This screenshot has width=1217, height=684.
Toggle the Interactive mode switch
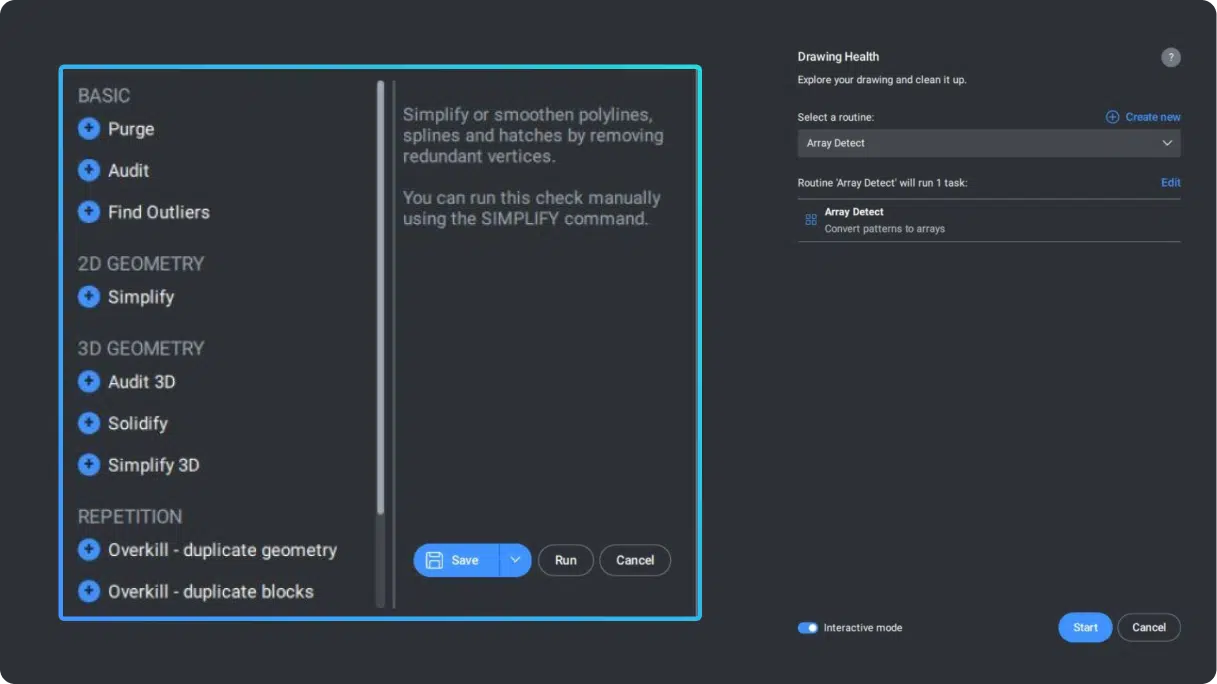pos(808,628)
